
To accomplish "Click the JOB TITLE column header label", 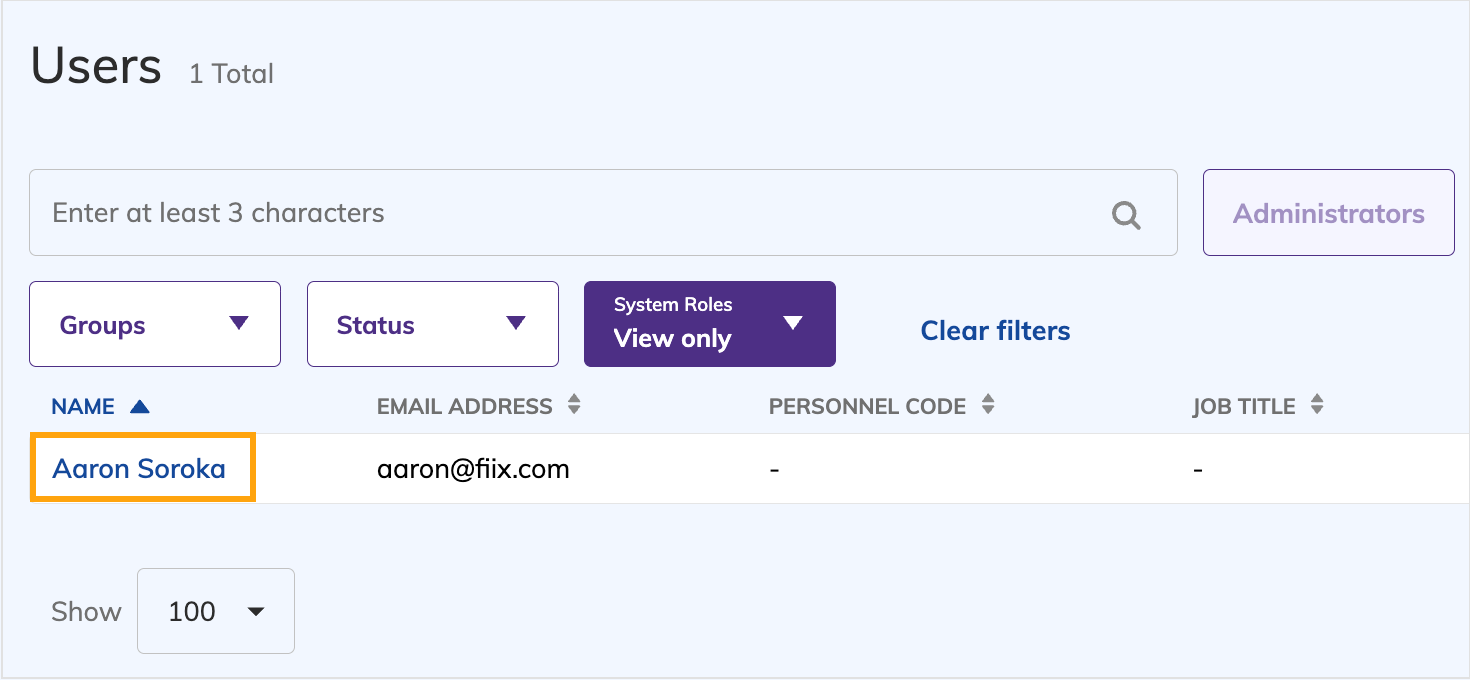I will [x=1243, y=407].
